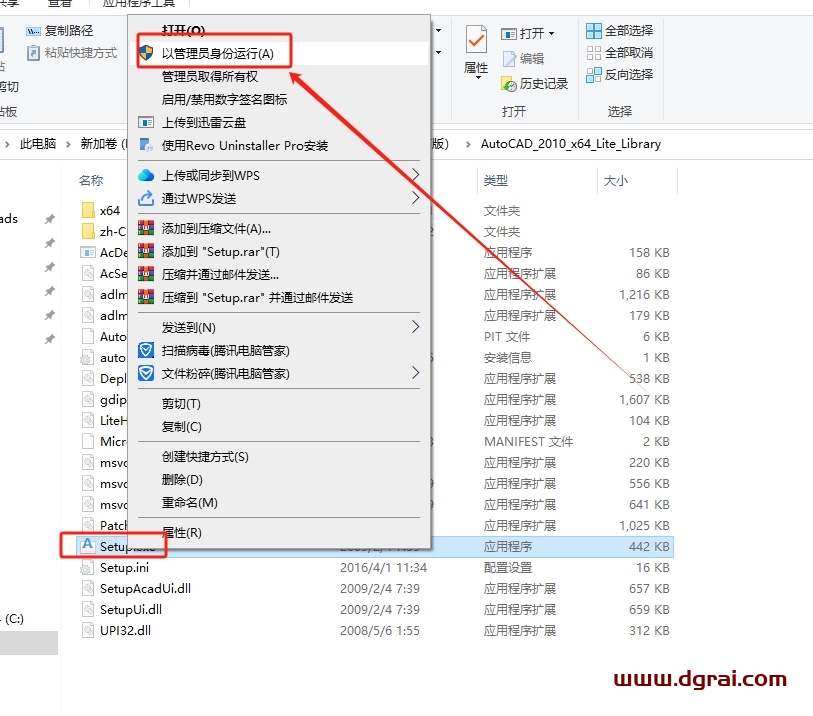The image size is (813, 716).
Task: Choose 删除(D) from context menu
Action: pyautogui.click(x=182, y=480)
